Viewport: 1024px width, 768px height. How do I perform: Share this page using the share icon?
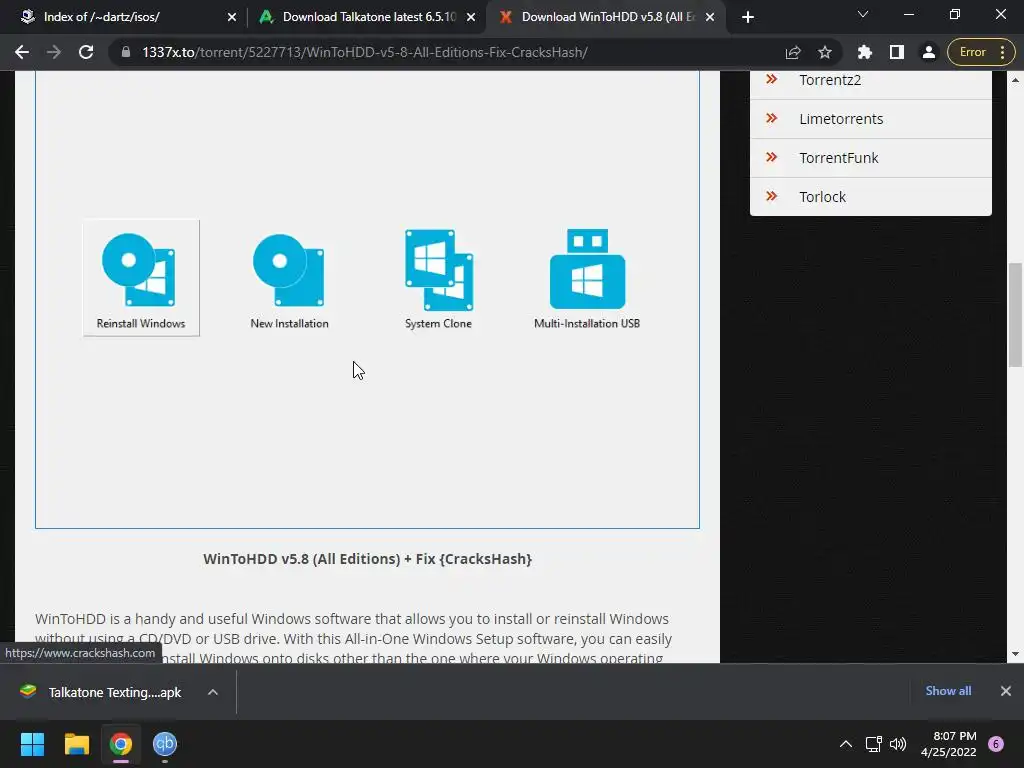click(x=793, y=52)
